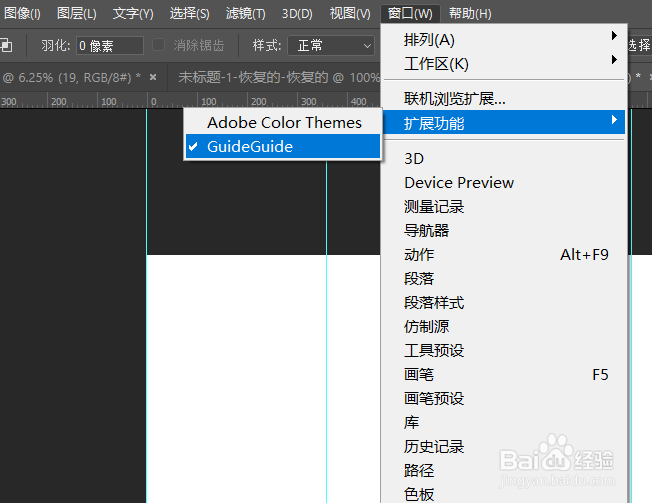Click the 羽化 pixel input field
The width and height of the screenshot is (652, 503).
point(110,45)
